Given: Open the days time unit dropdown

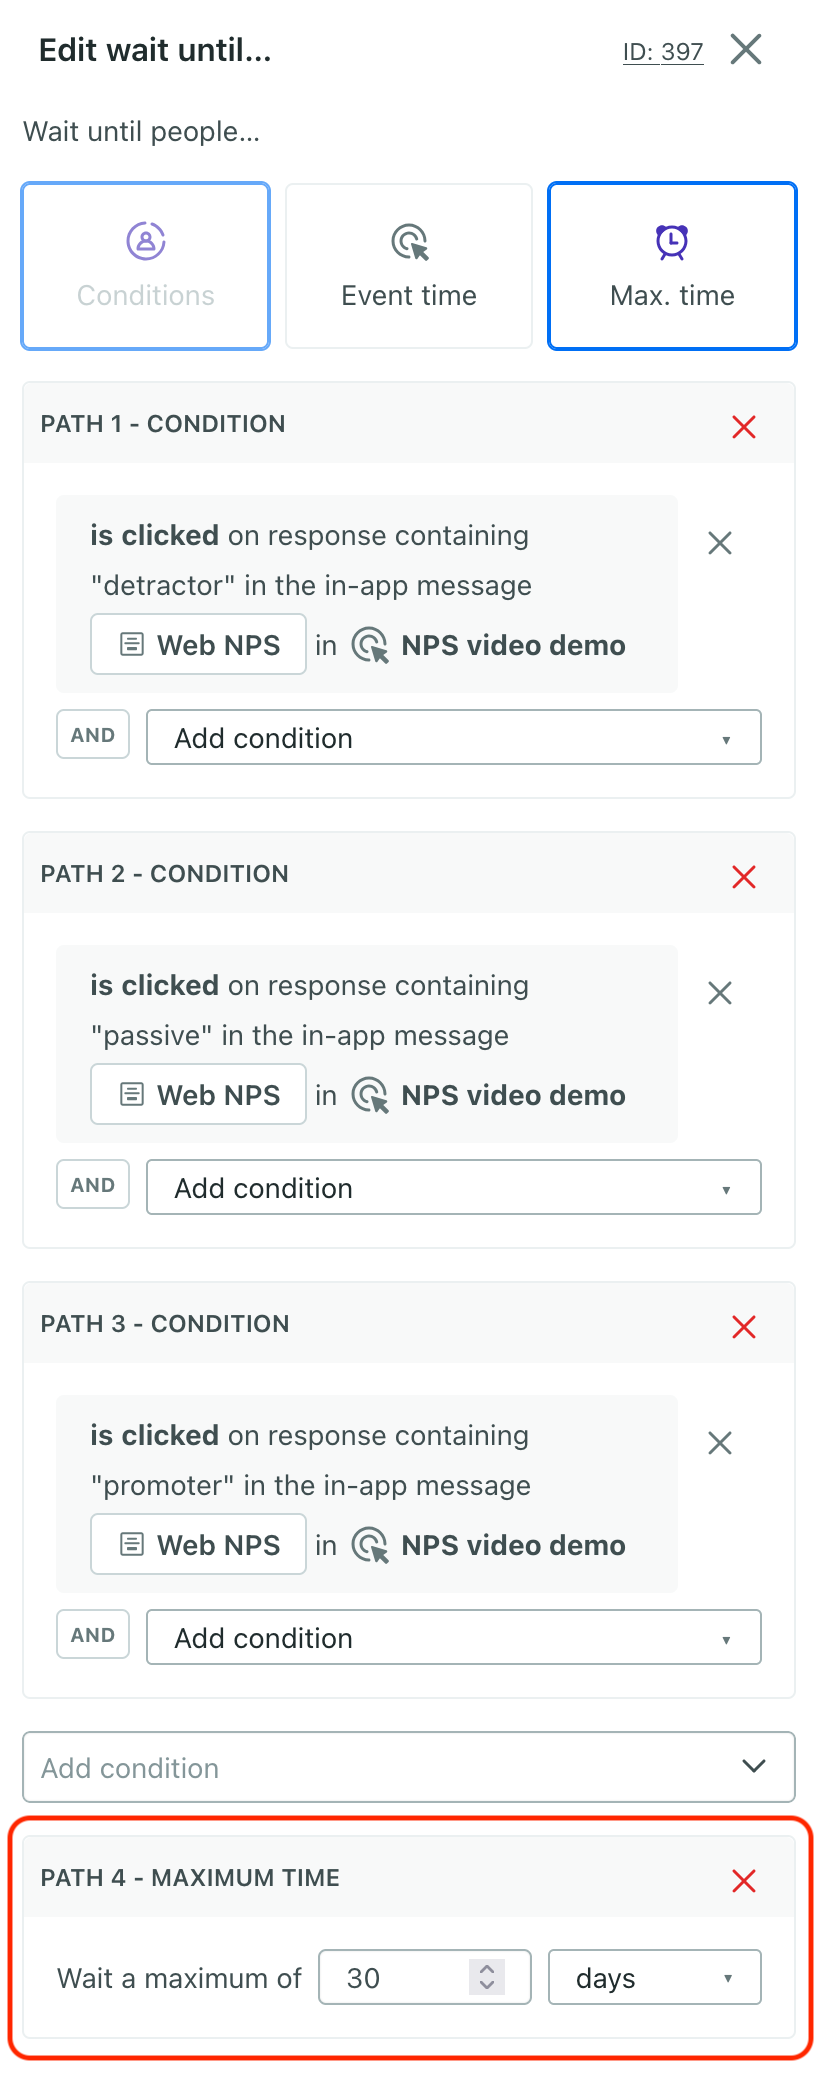Looking at the screenshot, I should [x=654, y=1978].
